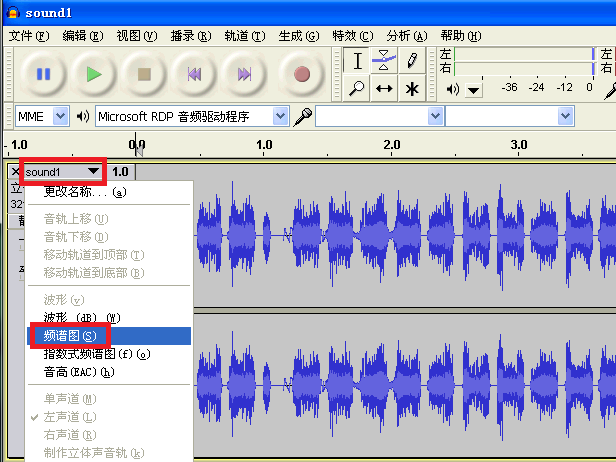Select the I-beam Selection tool
Screen dimensions: 616x462
tap(357, 60)
